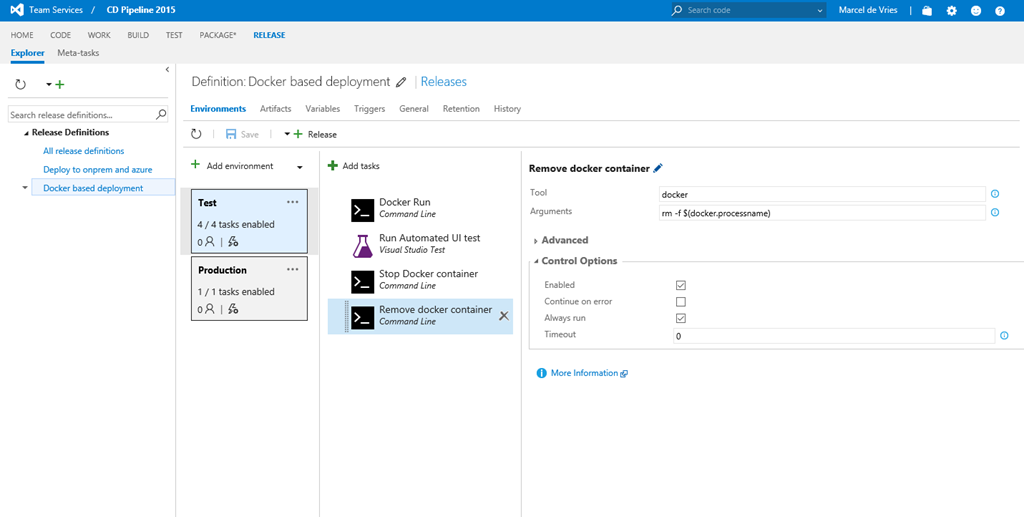Viewport: 1024px width, 517px height.
Task: Collapse the Release Definitions tree node
Action: coord(26,133)
